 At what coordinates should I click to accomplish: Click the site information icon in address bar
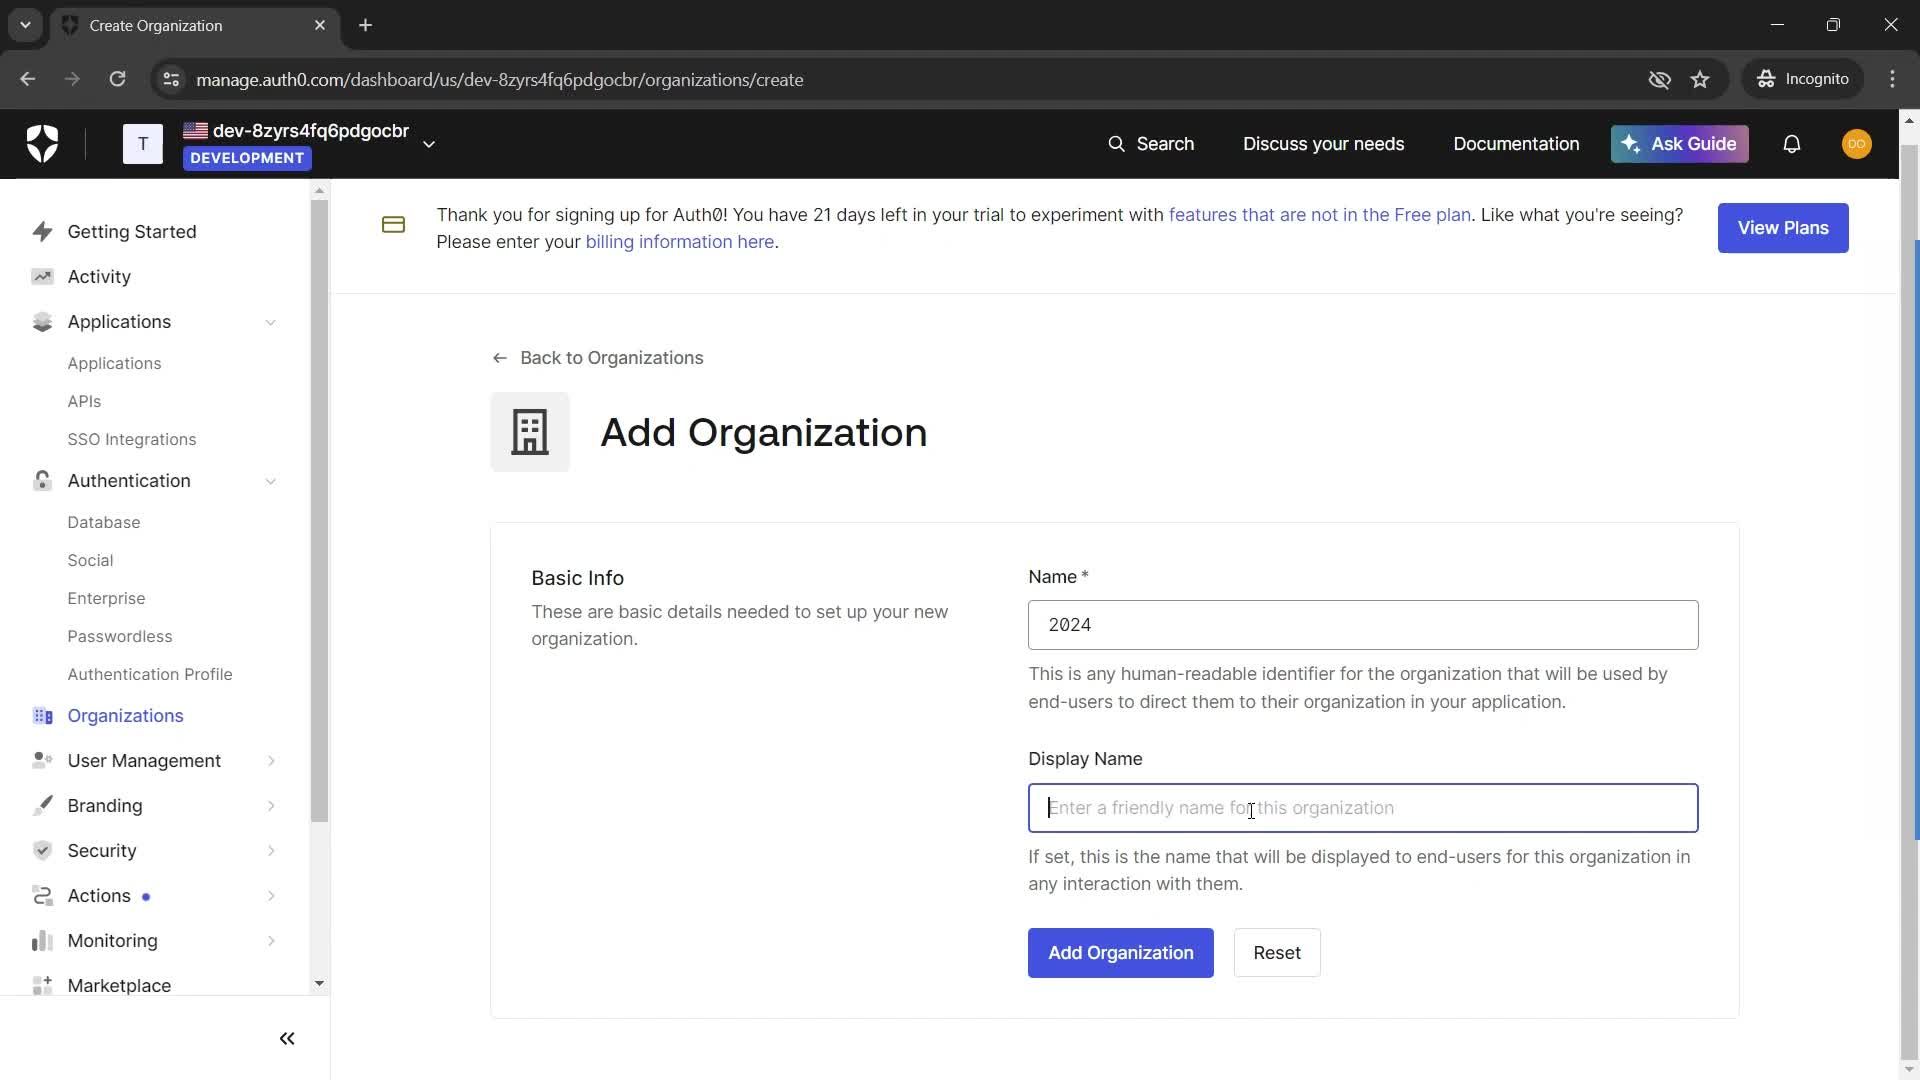click(x=171, y=79)
